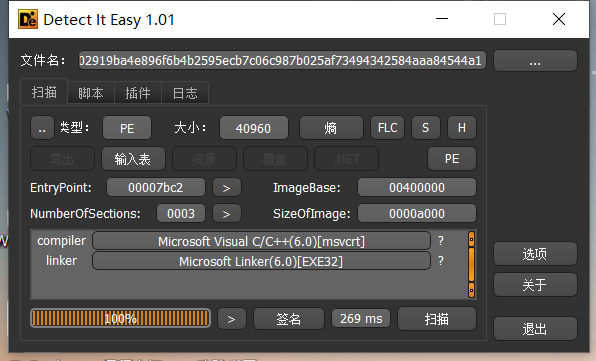Open the 签名 signatures button

click(x=288, y=319)
